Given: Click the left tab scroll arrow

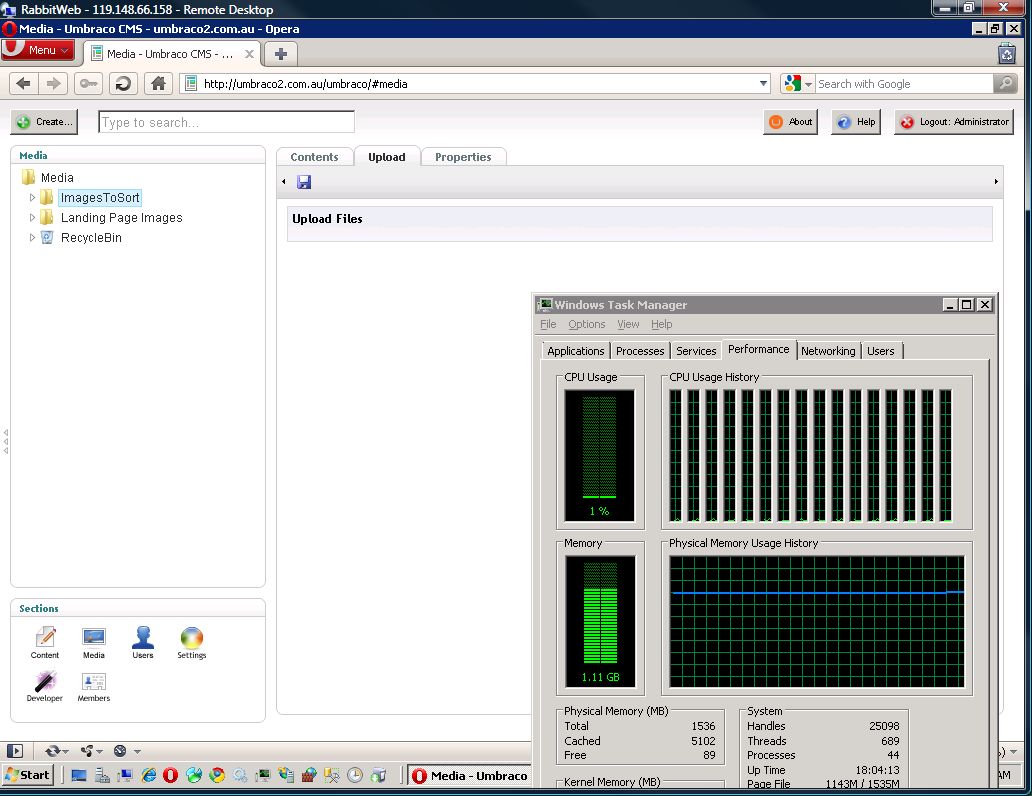Looking at the screenshot, I should point(284,182).
